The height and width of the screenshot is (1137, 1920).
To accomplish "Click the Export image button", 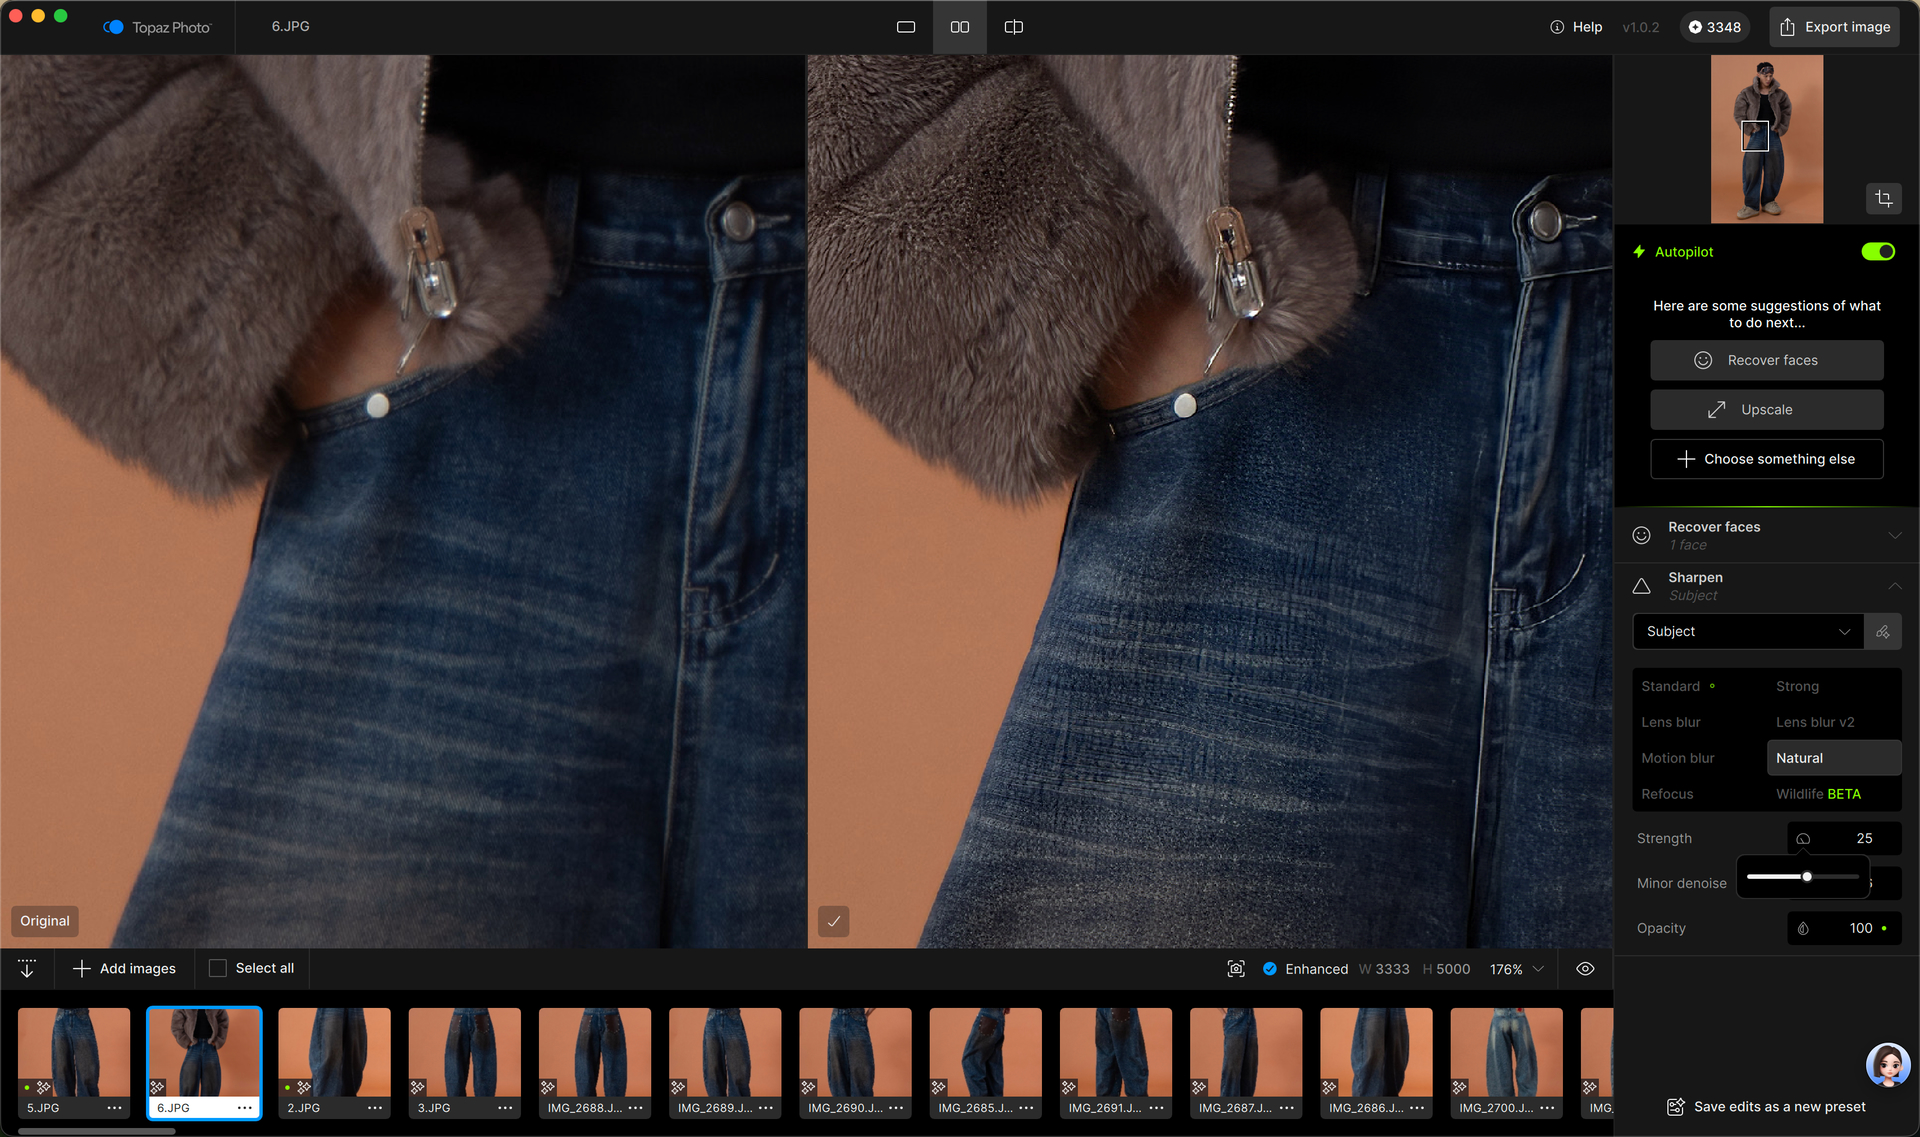I will tap(1834, 27).
